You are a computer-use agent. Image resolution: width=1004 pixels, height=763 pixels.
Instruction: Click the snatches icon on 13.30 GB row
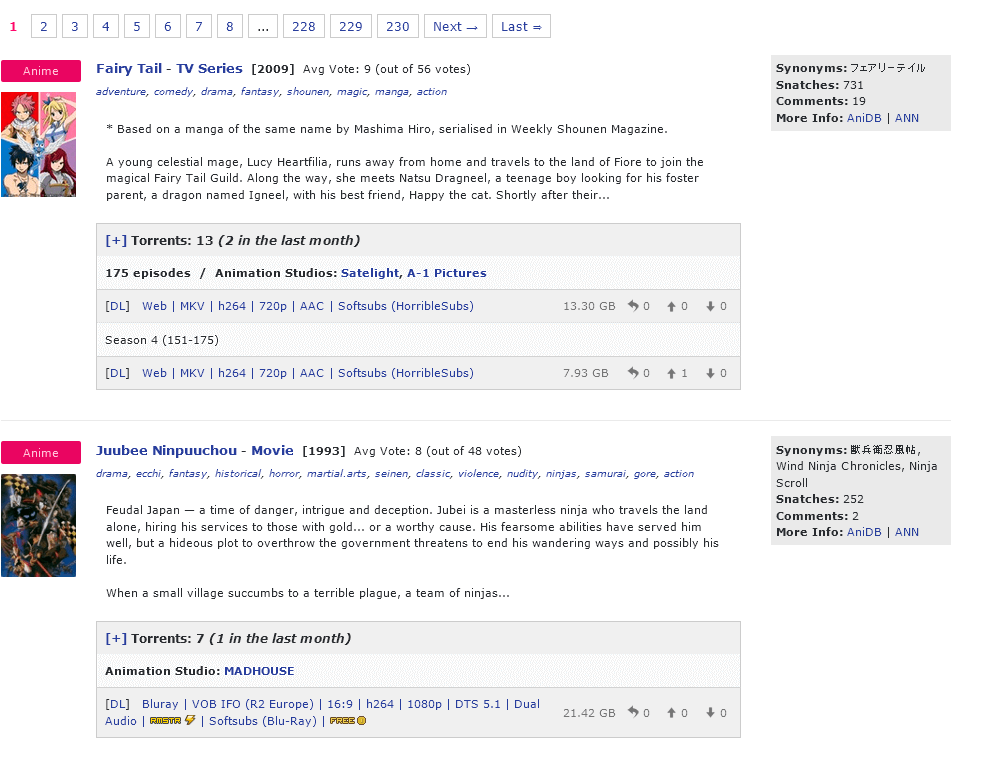pyautogui.click(x=633, y=306)
